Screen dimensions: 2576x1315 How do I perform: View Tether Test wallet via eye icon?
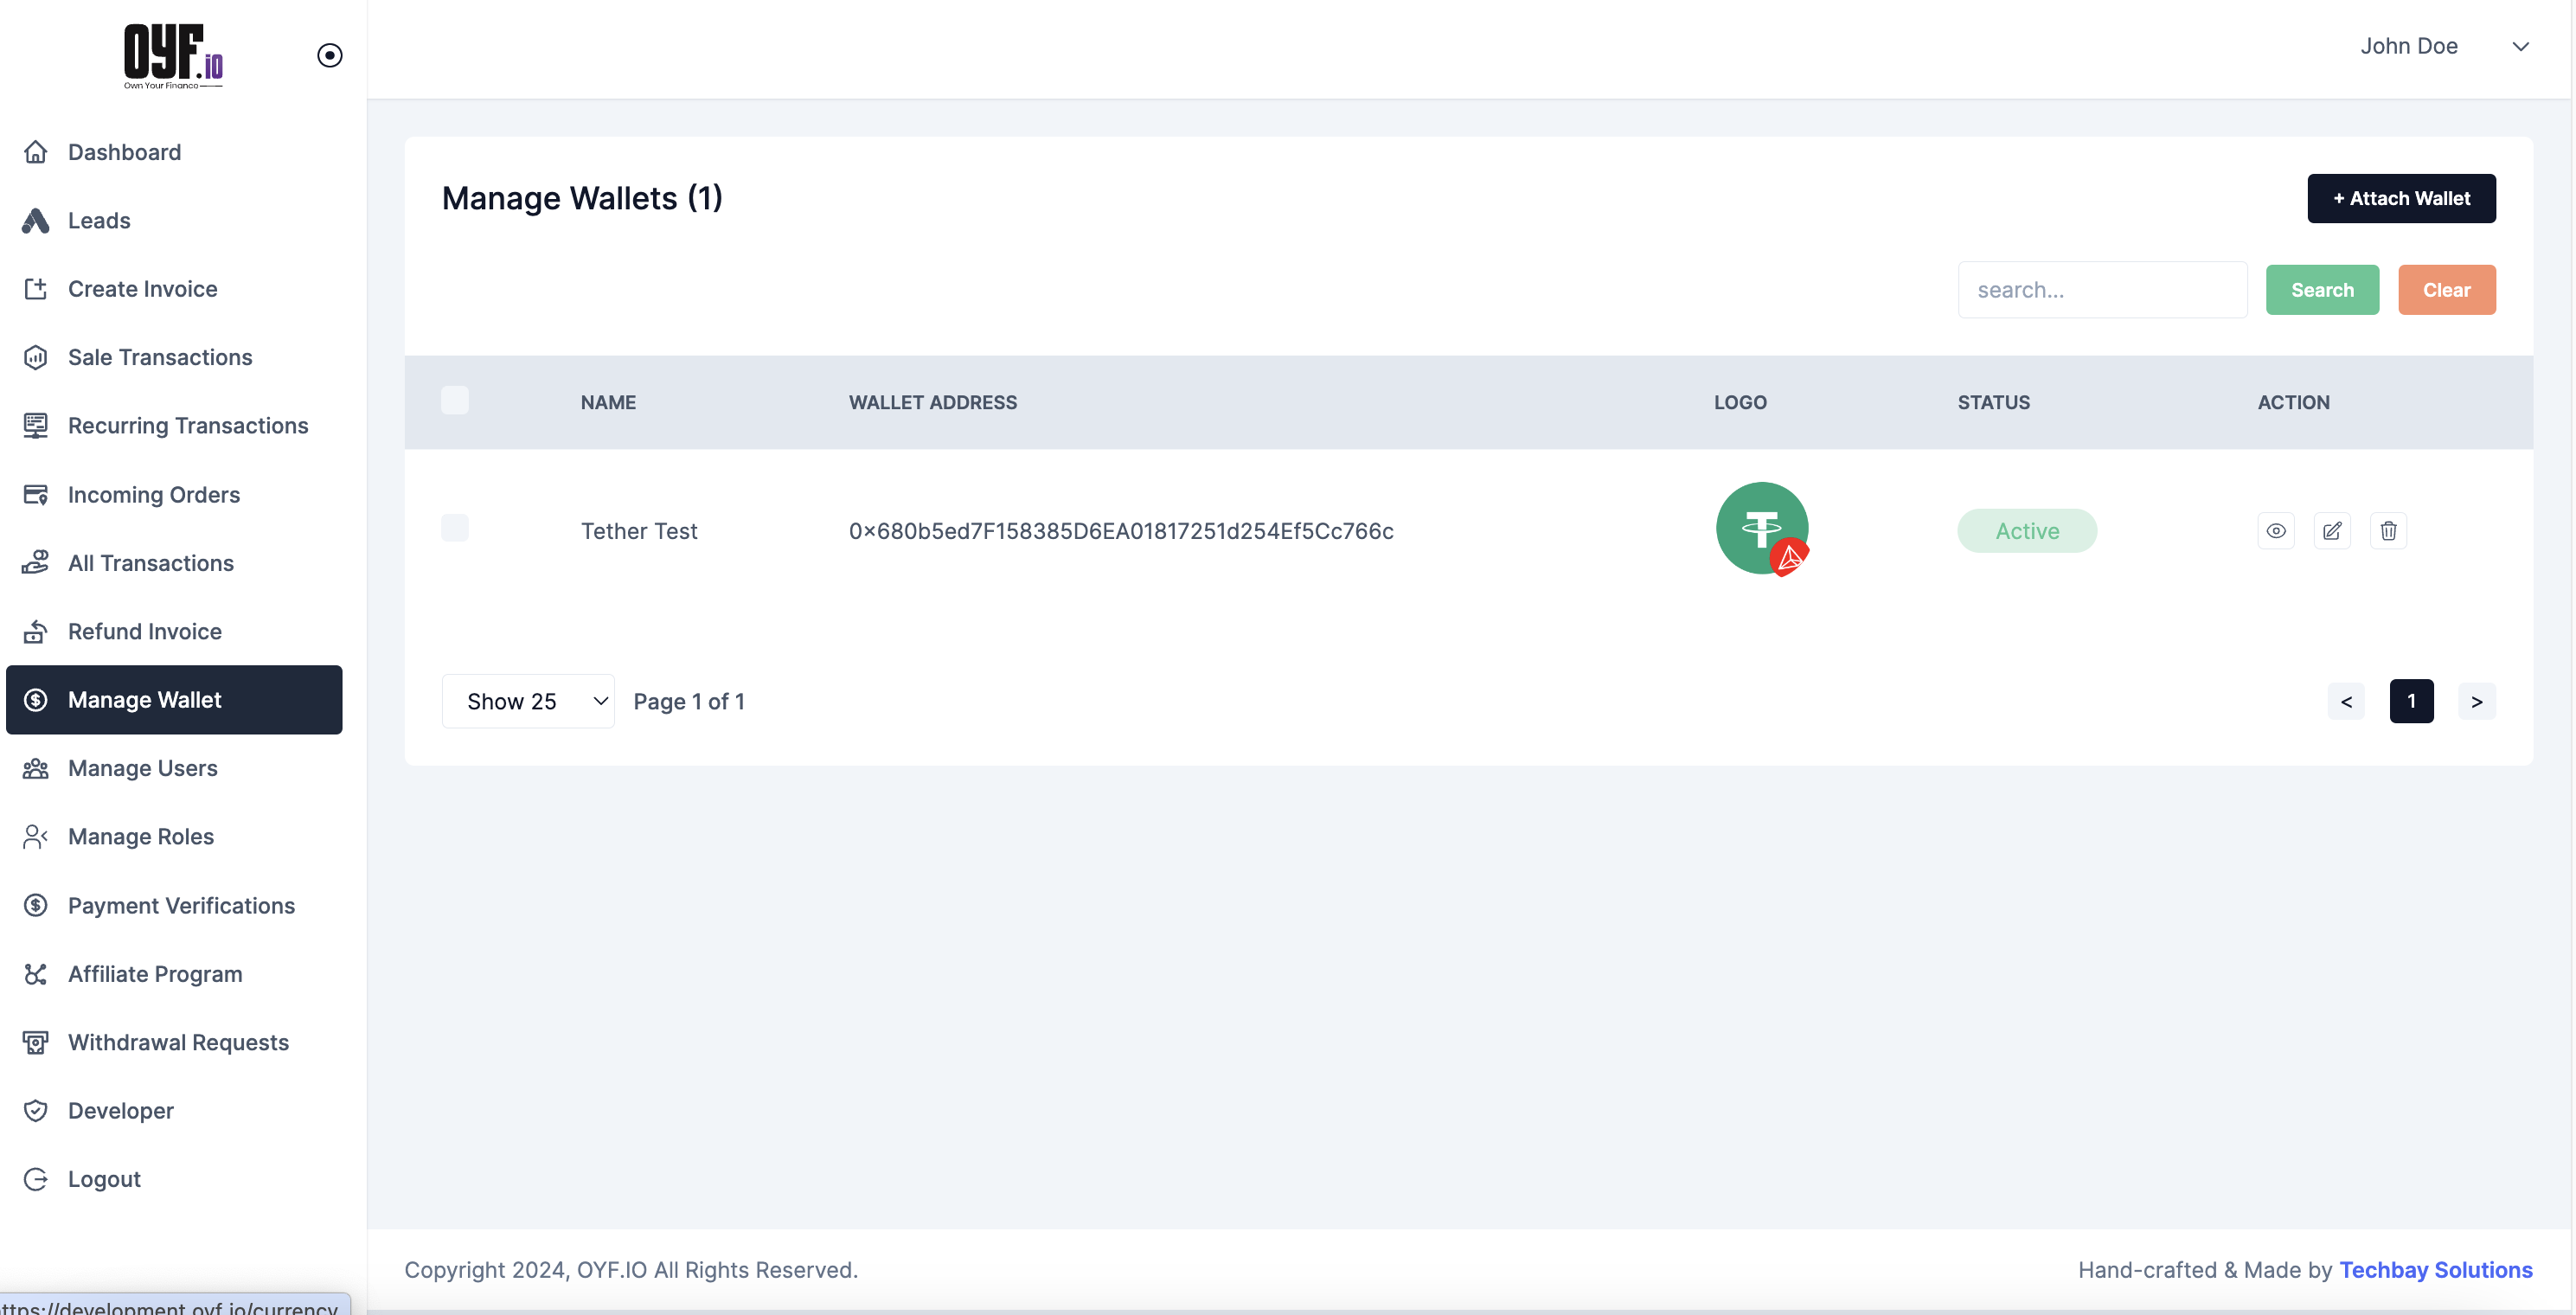coord(2275,531)
